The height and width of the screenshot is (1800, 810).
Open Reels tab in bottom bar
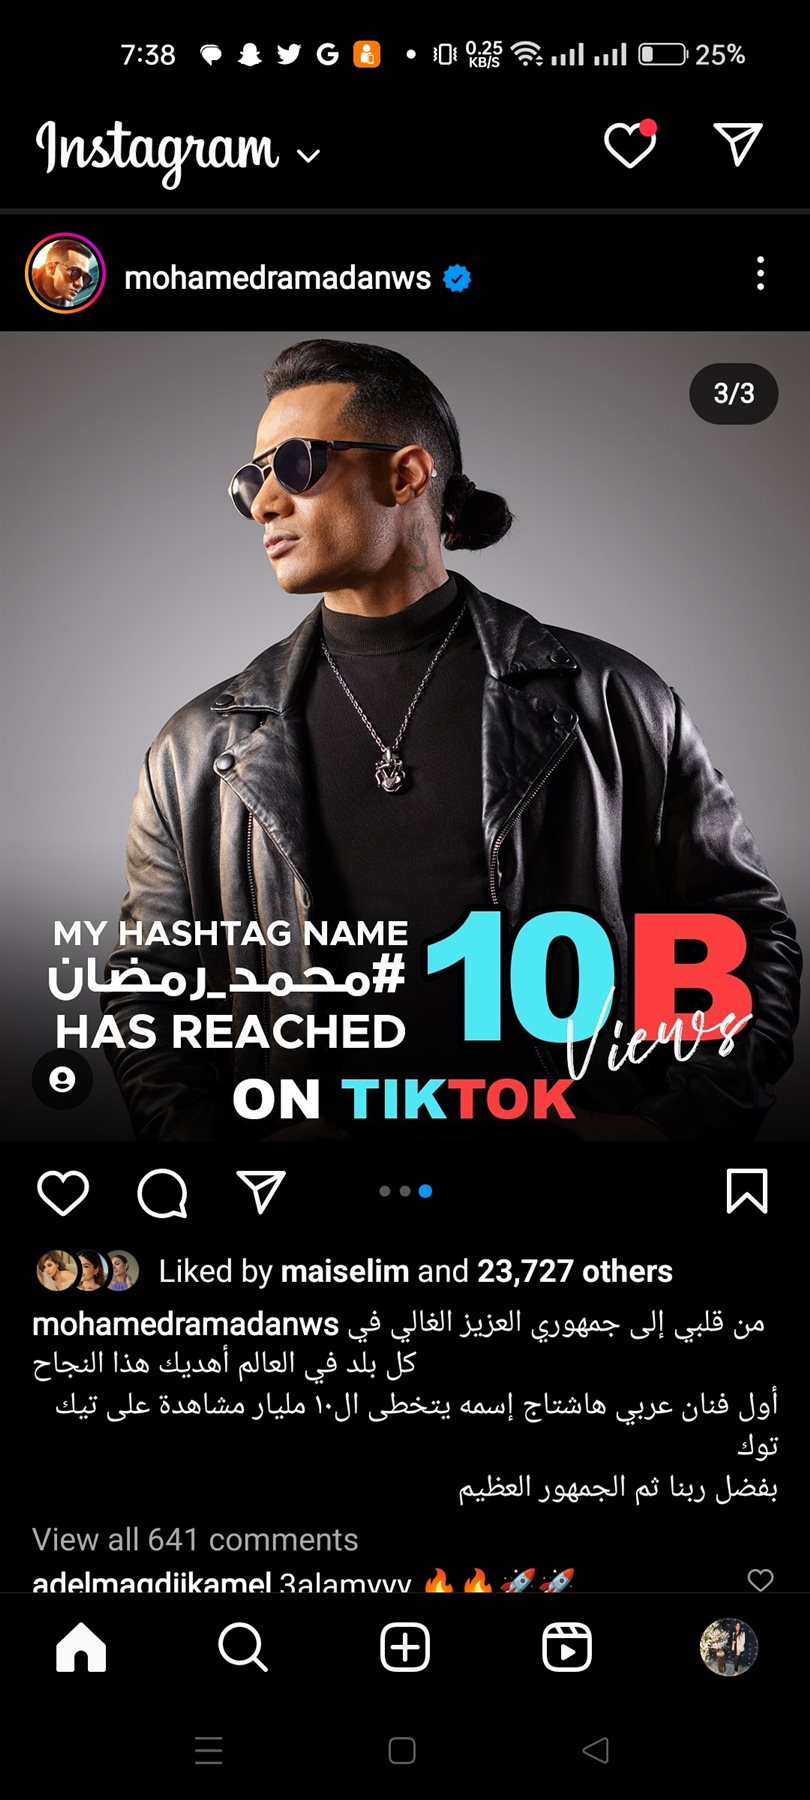pyautogui.click(x=567, y=1647)
